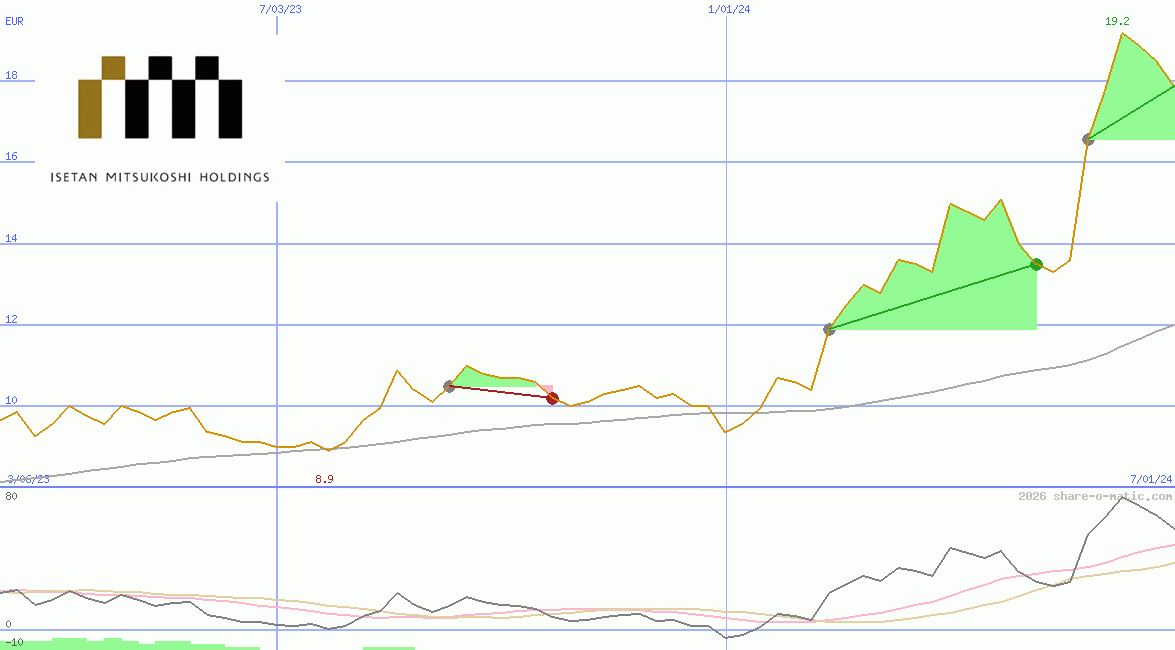1175x650 pixels.
Task: Select the red losing-trade exit marker
Action: click(x=552, y=398)
